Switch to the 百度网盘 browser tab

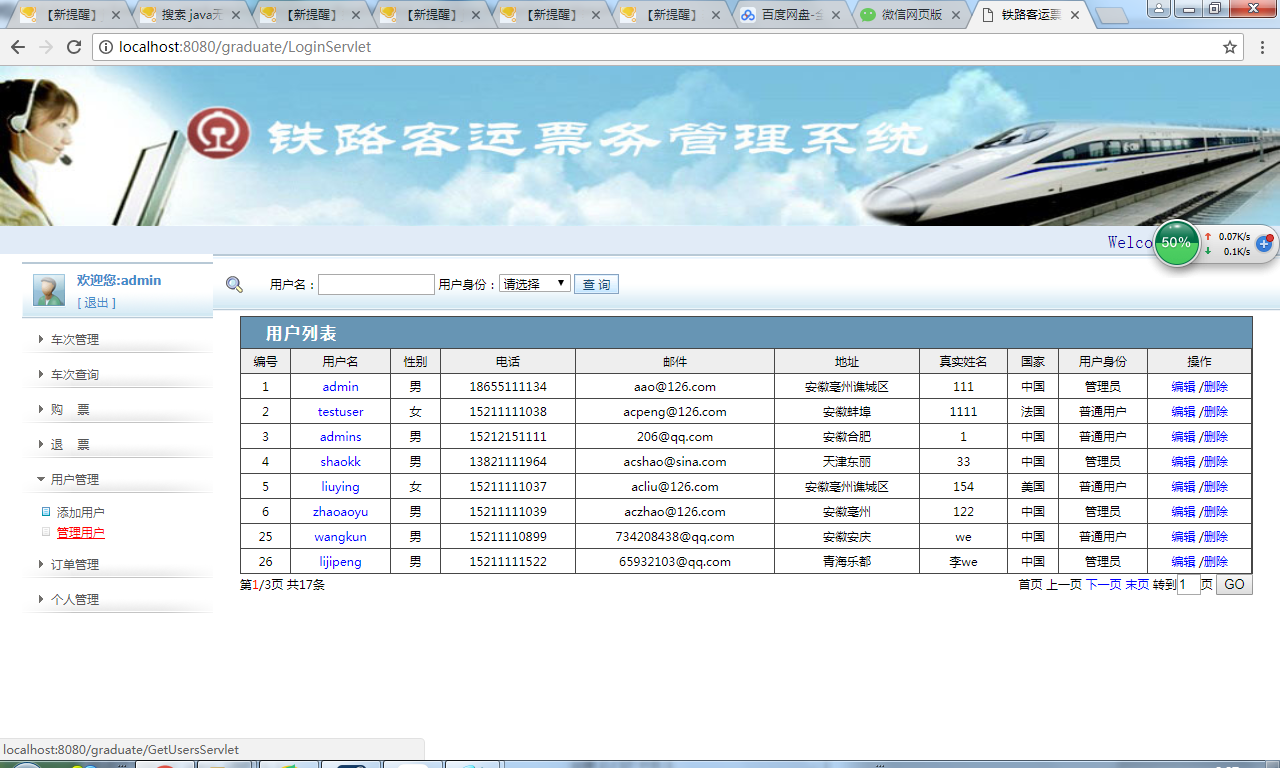pyautogui.click(x=790, y=15)
